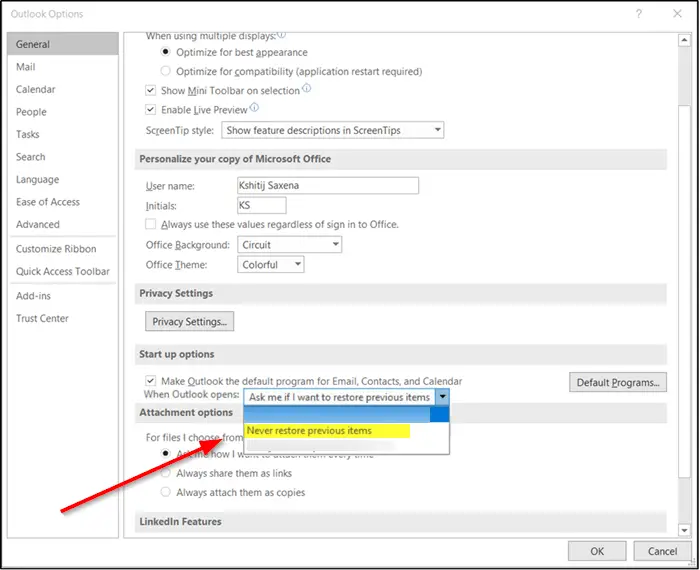
Task: Open the Office Theme dropdown
Action: 271,264
